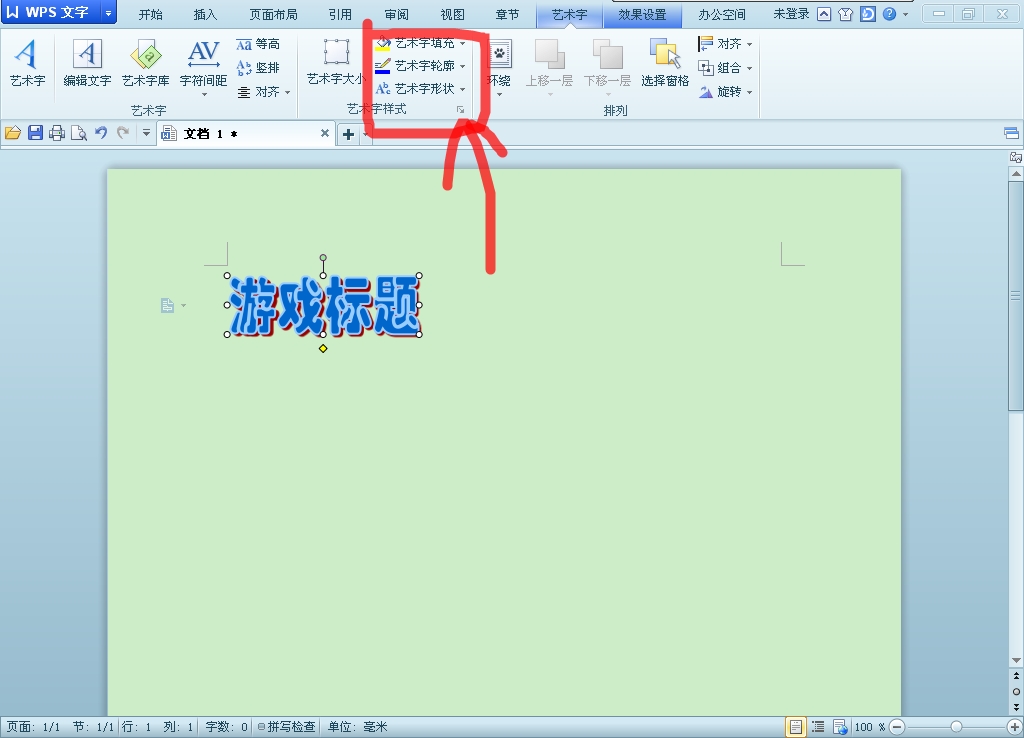
Task: Redo with the grey arrow icon
Action: (123, 133)
